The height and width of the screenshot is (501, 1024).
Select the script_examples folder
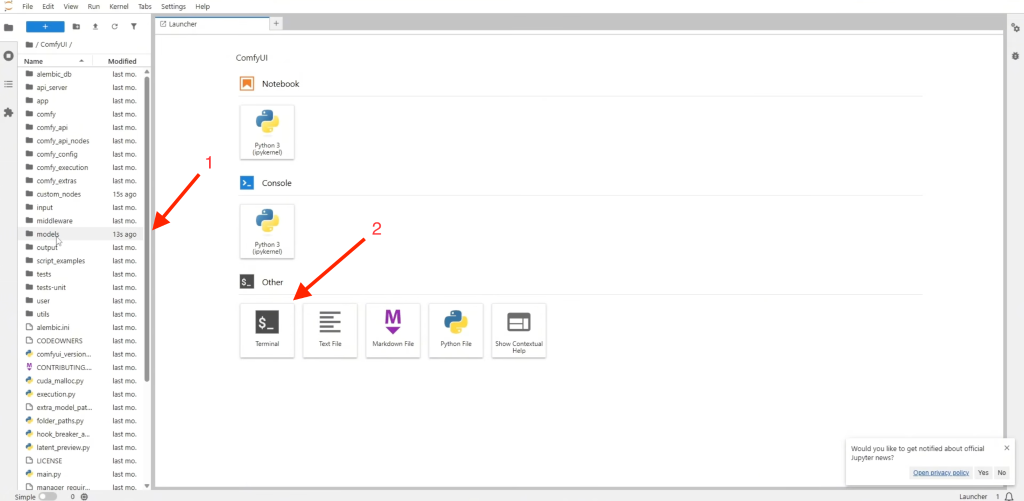pos(81,261)
